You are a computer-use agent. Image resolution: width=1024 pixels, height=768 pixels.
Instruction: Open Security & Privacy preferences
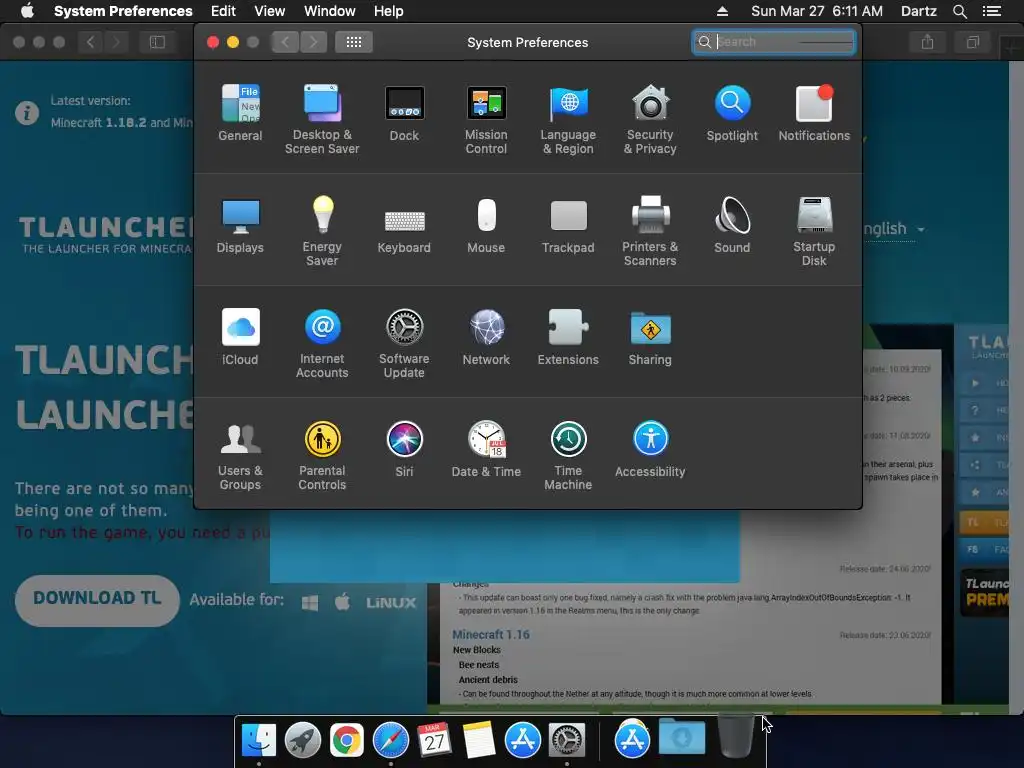(650, 119)
